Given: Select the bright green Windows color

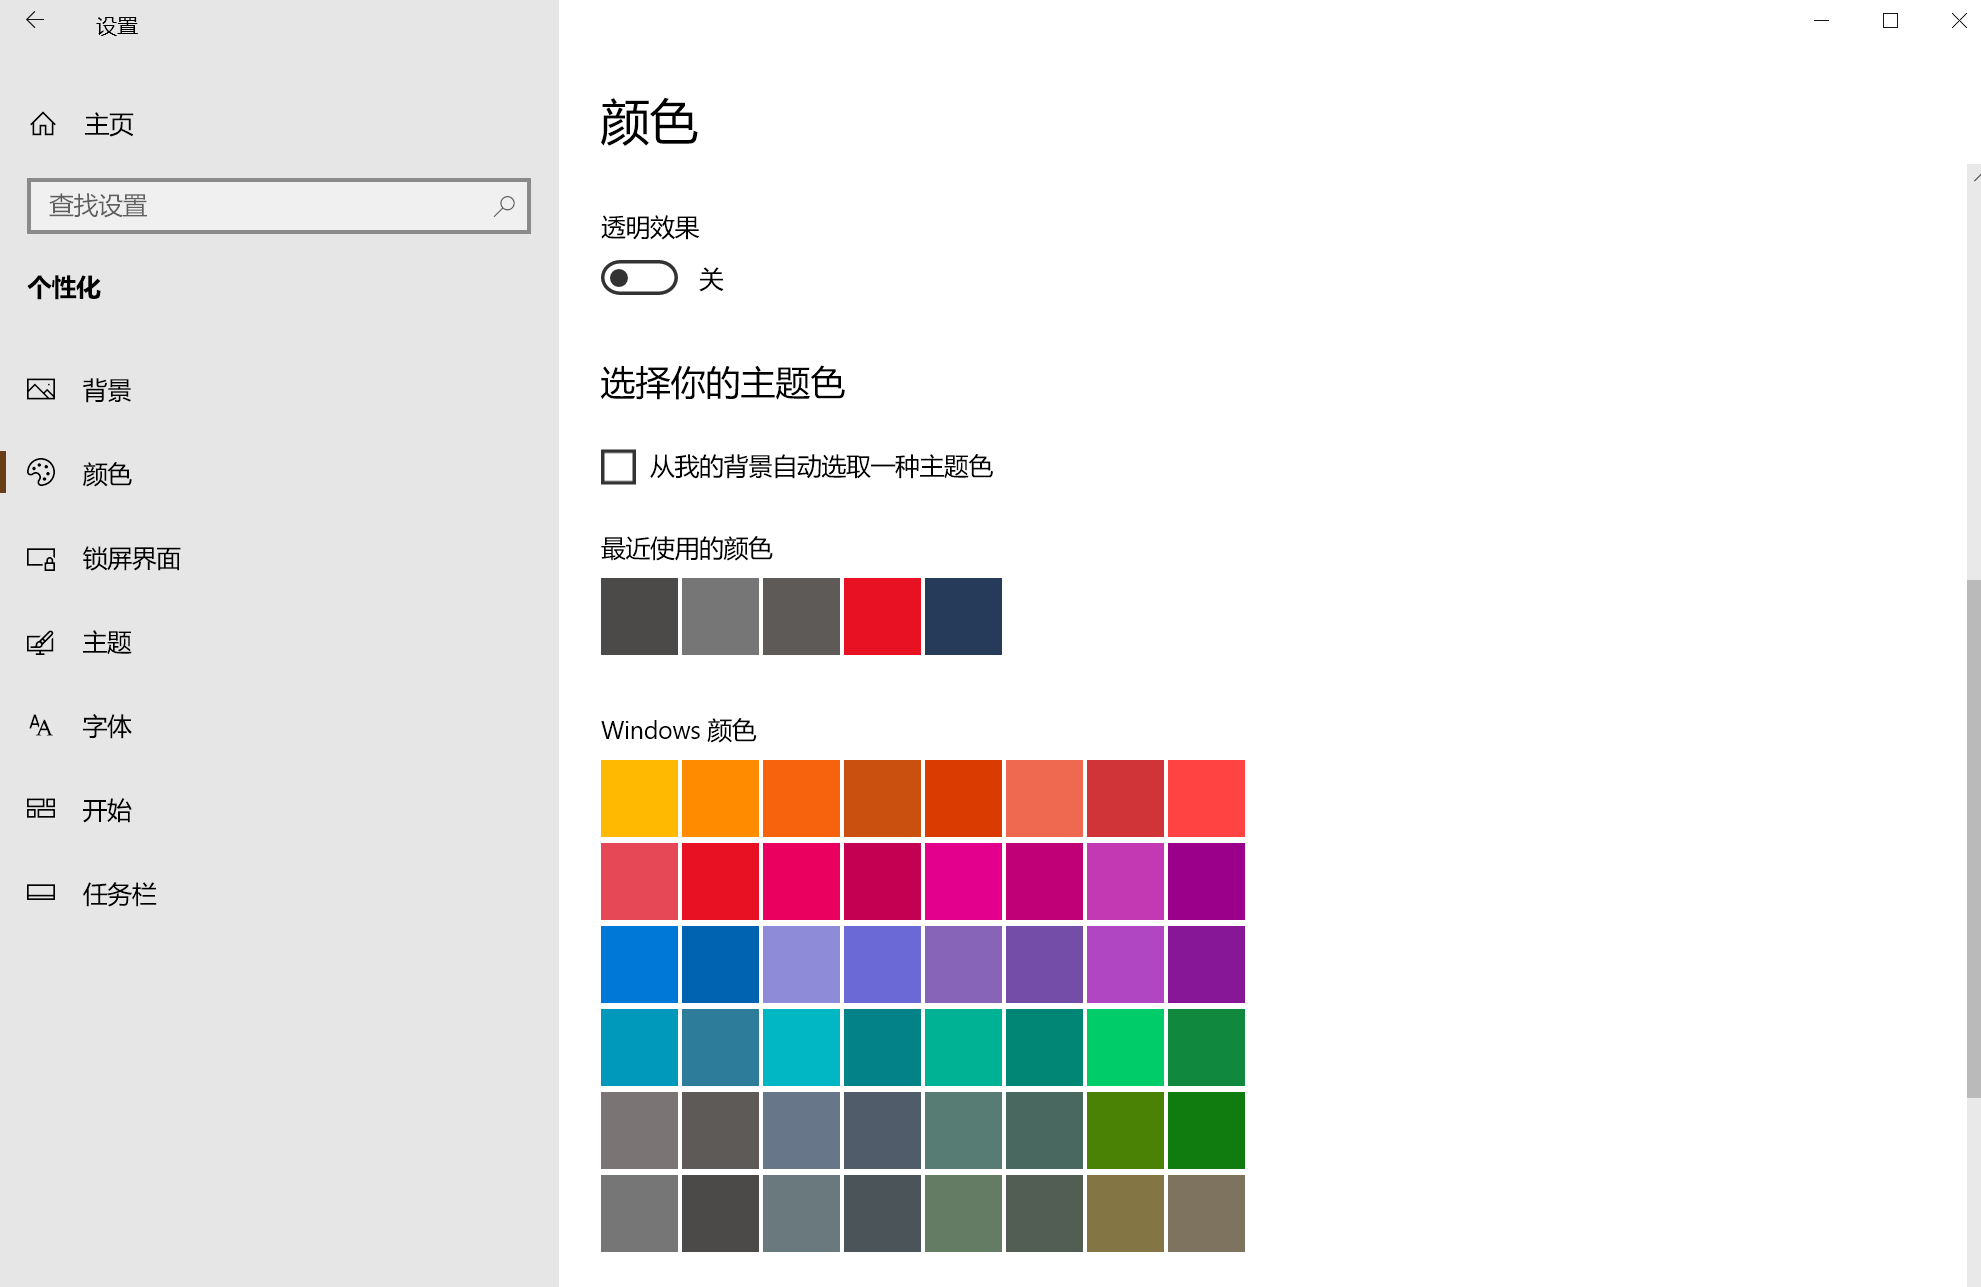Looking at the screenshot, I should (x=1125, y=1047).
